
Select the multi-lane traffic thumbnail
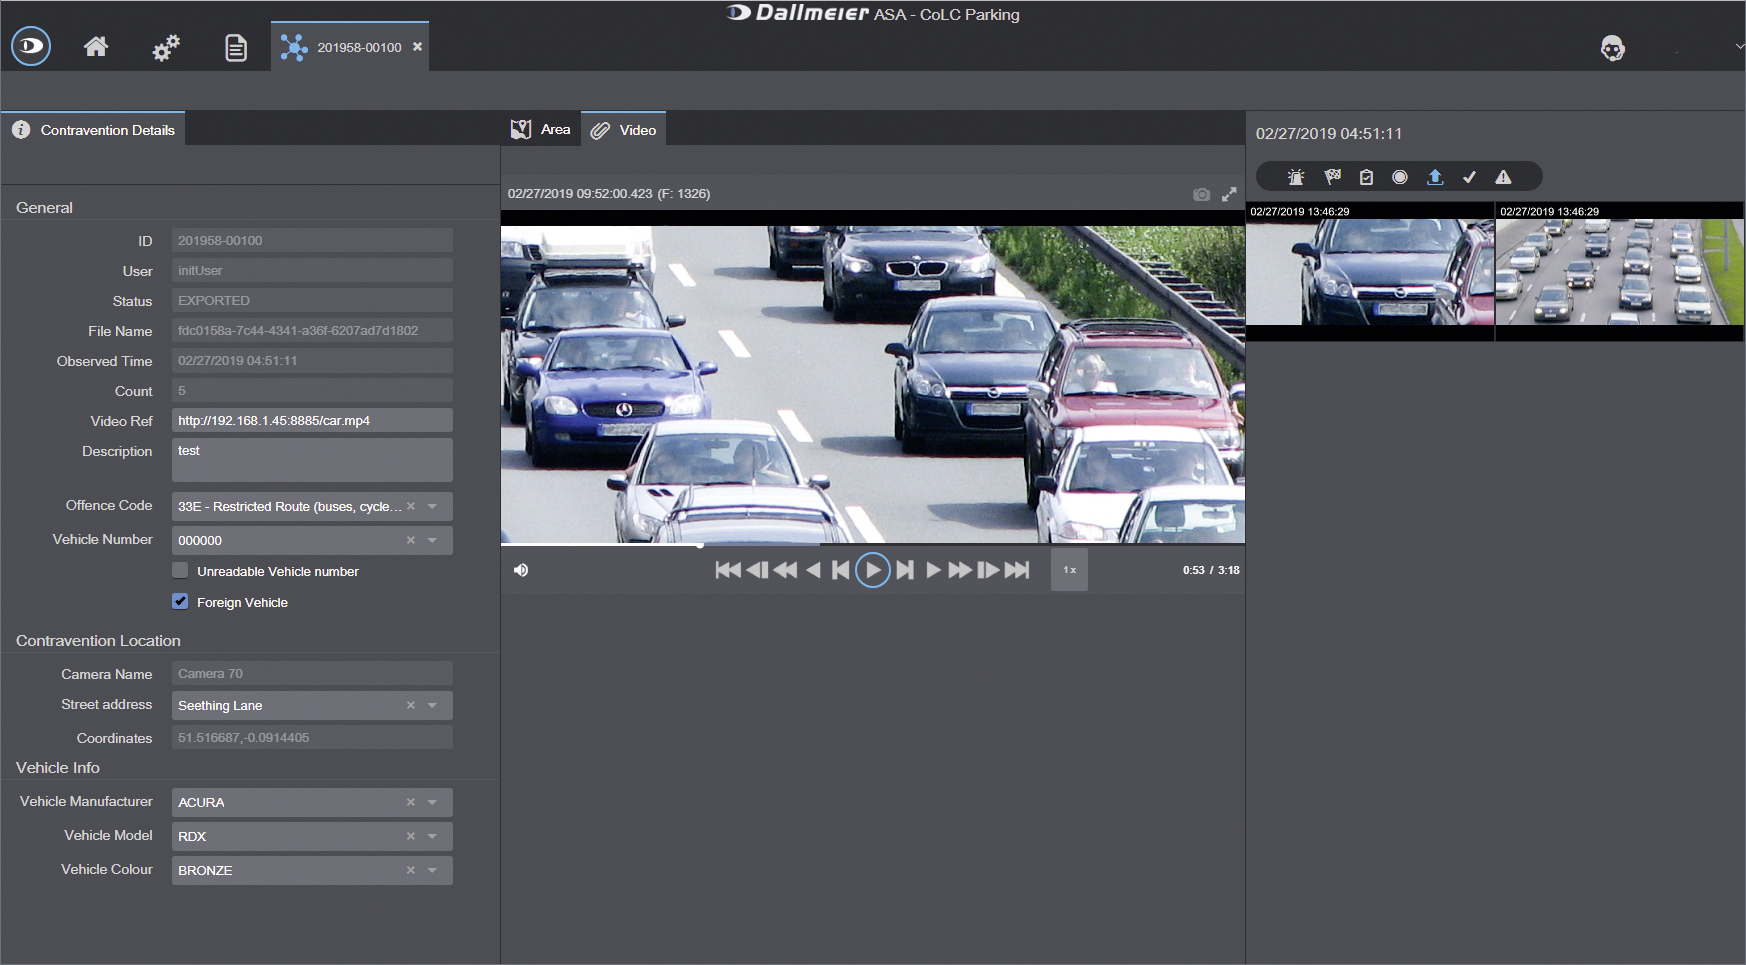1619,272
